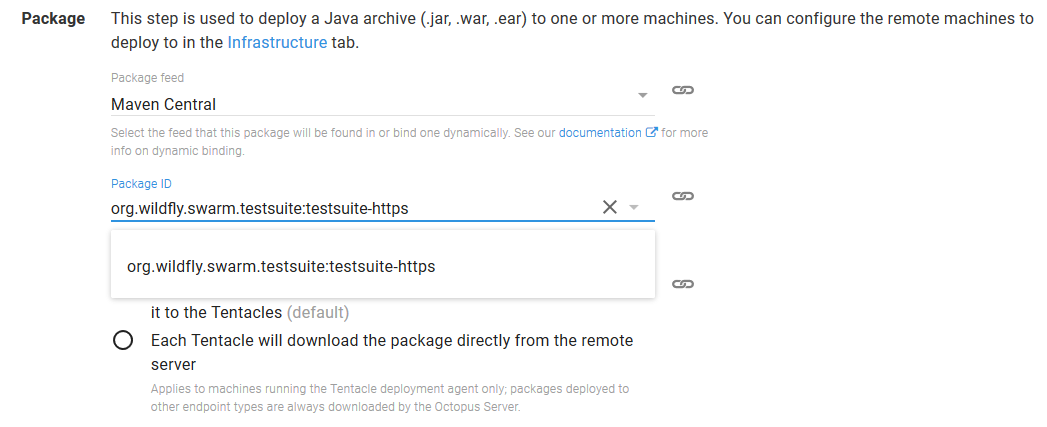
Task: Click the Package section heading
Action: 53,19
